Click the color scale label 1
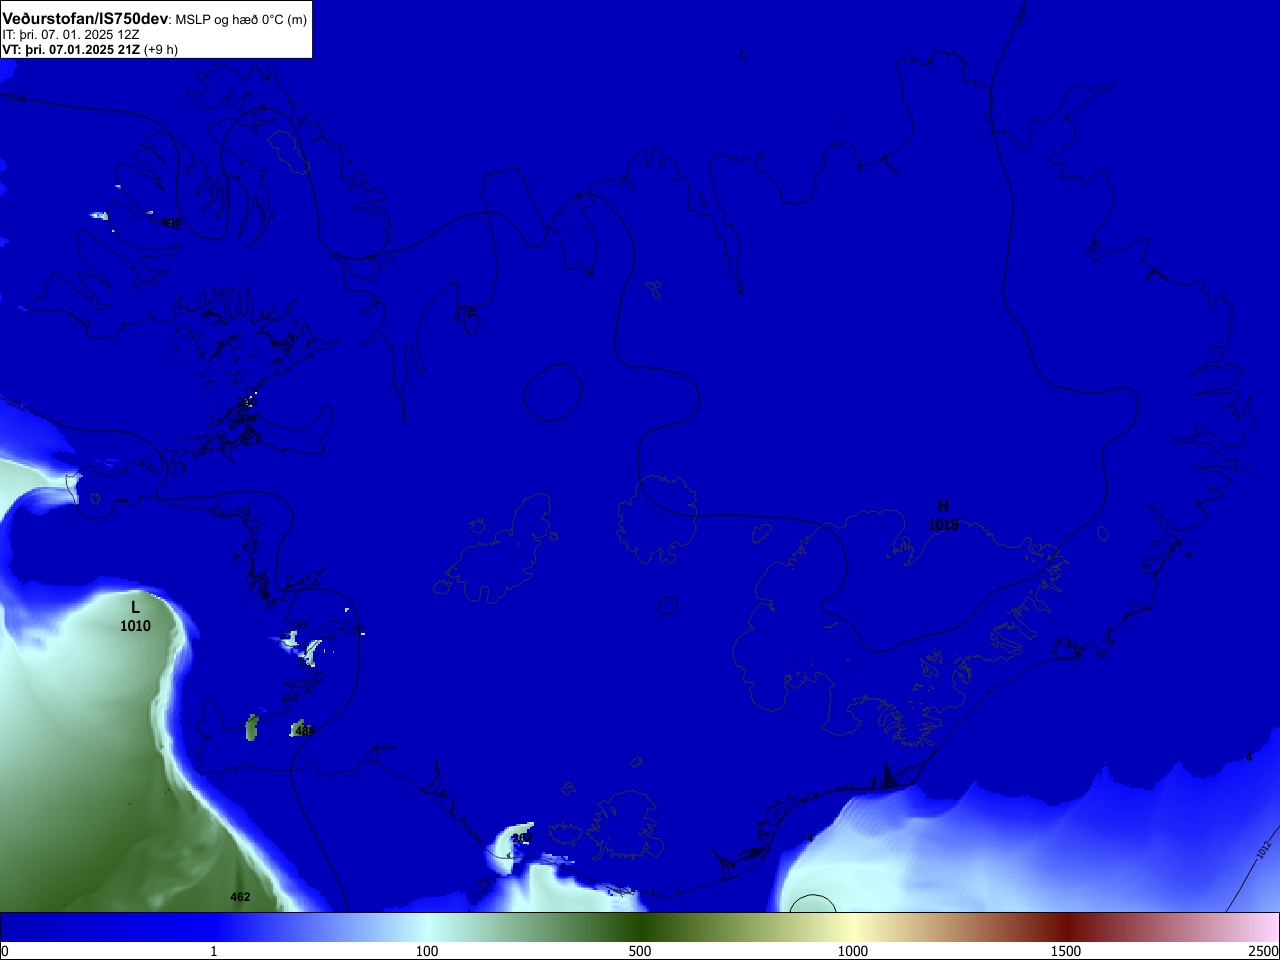The width and height of the screenshot is (1280, 960). (x=213, y=951)
